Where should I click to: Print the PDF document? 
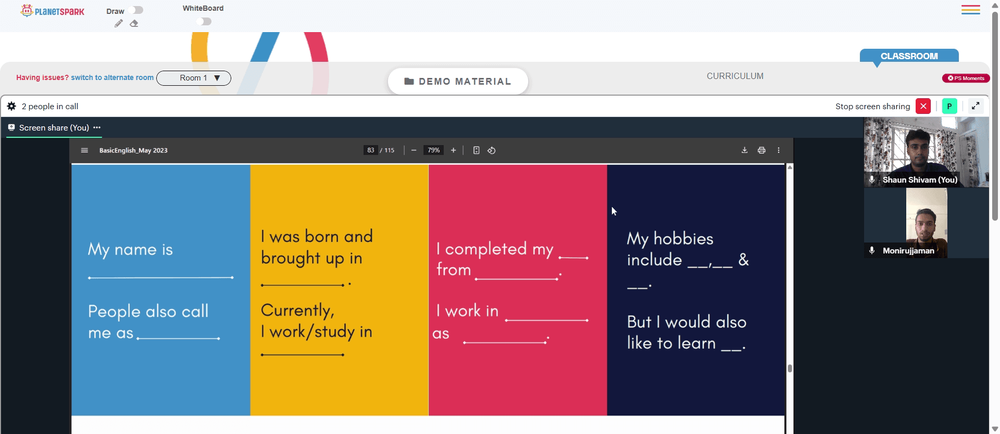tap(761, 150)
